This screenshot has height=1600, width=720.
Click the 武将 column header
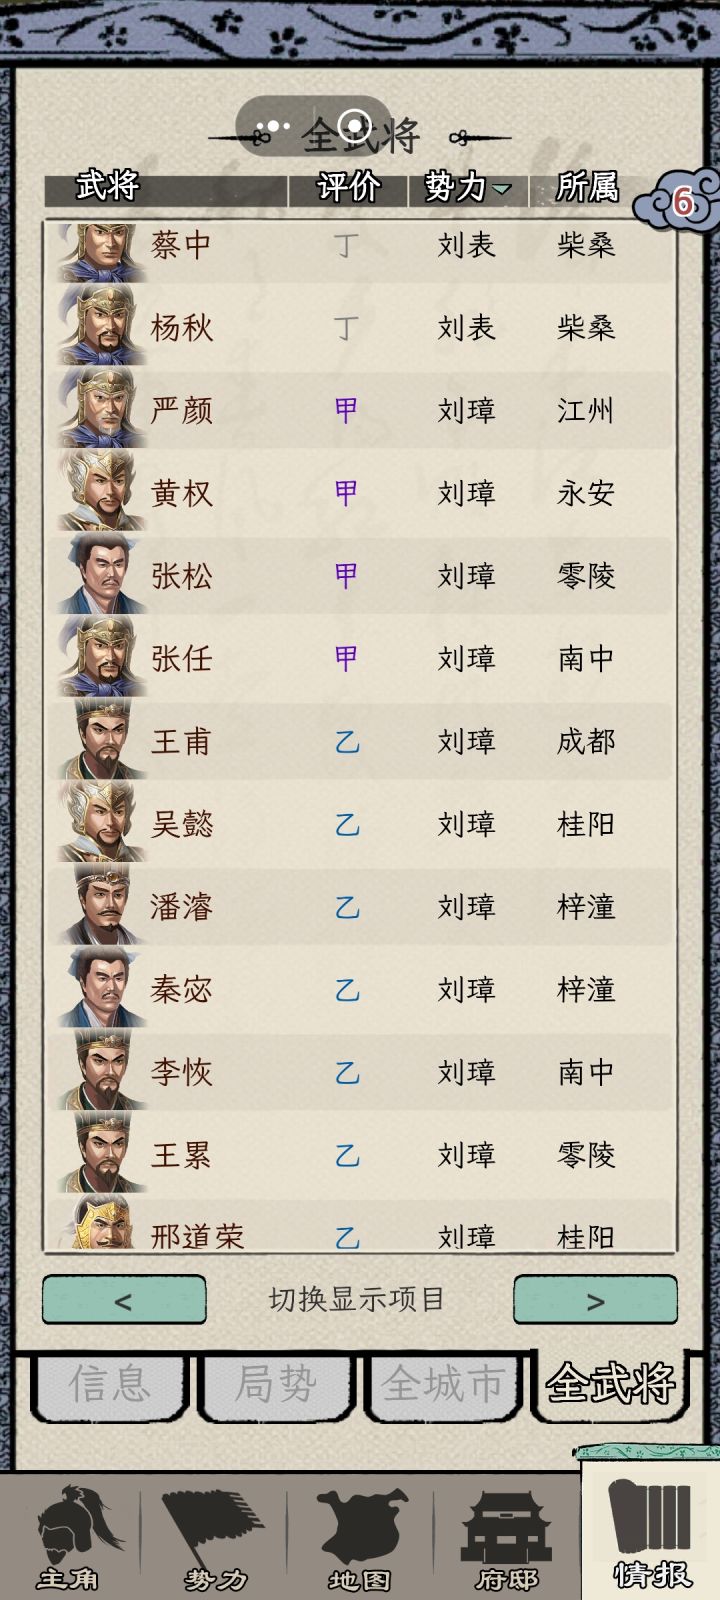107,187
